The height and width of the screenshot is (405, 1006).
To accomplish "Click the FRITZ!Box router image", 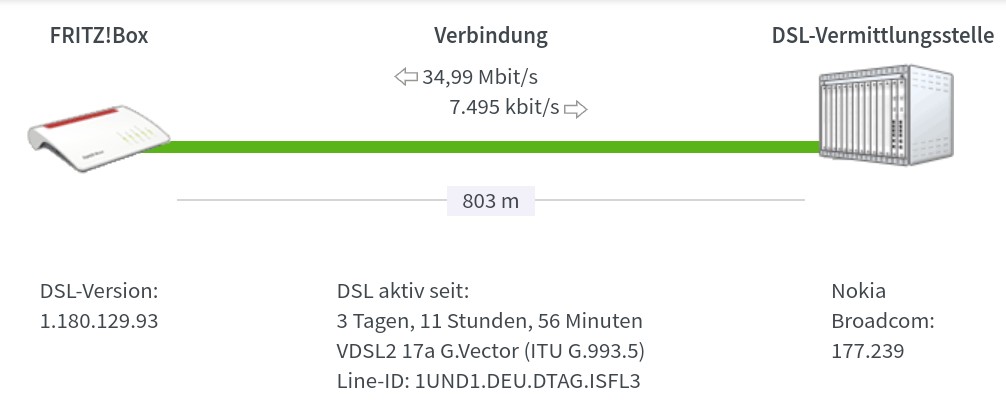I will click(x=99, y=139).
